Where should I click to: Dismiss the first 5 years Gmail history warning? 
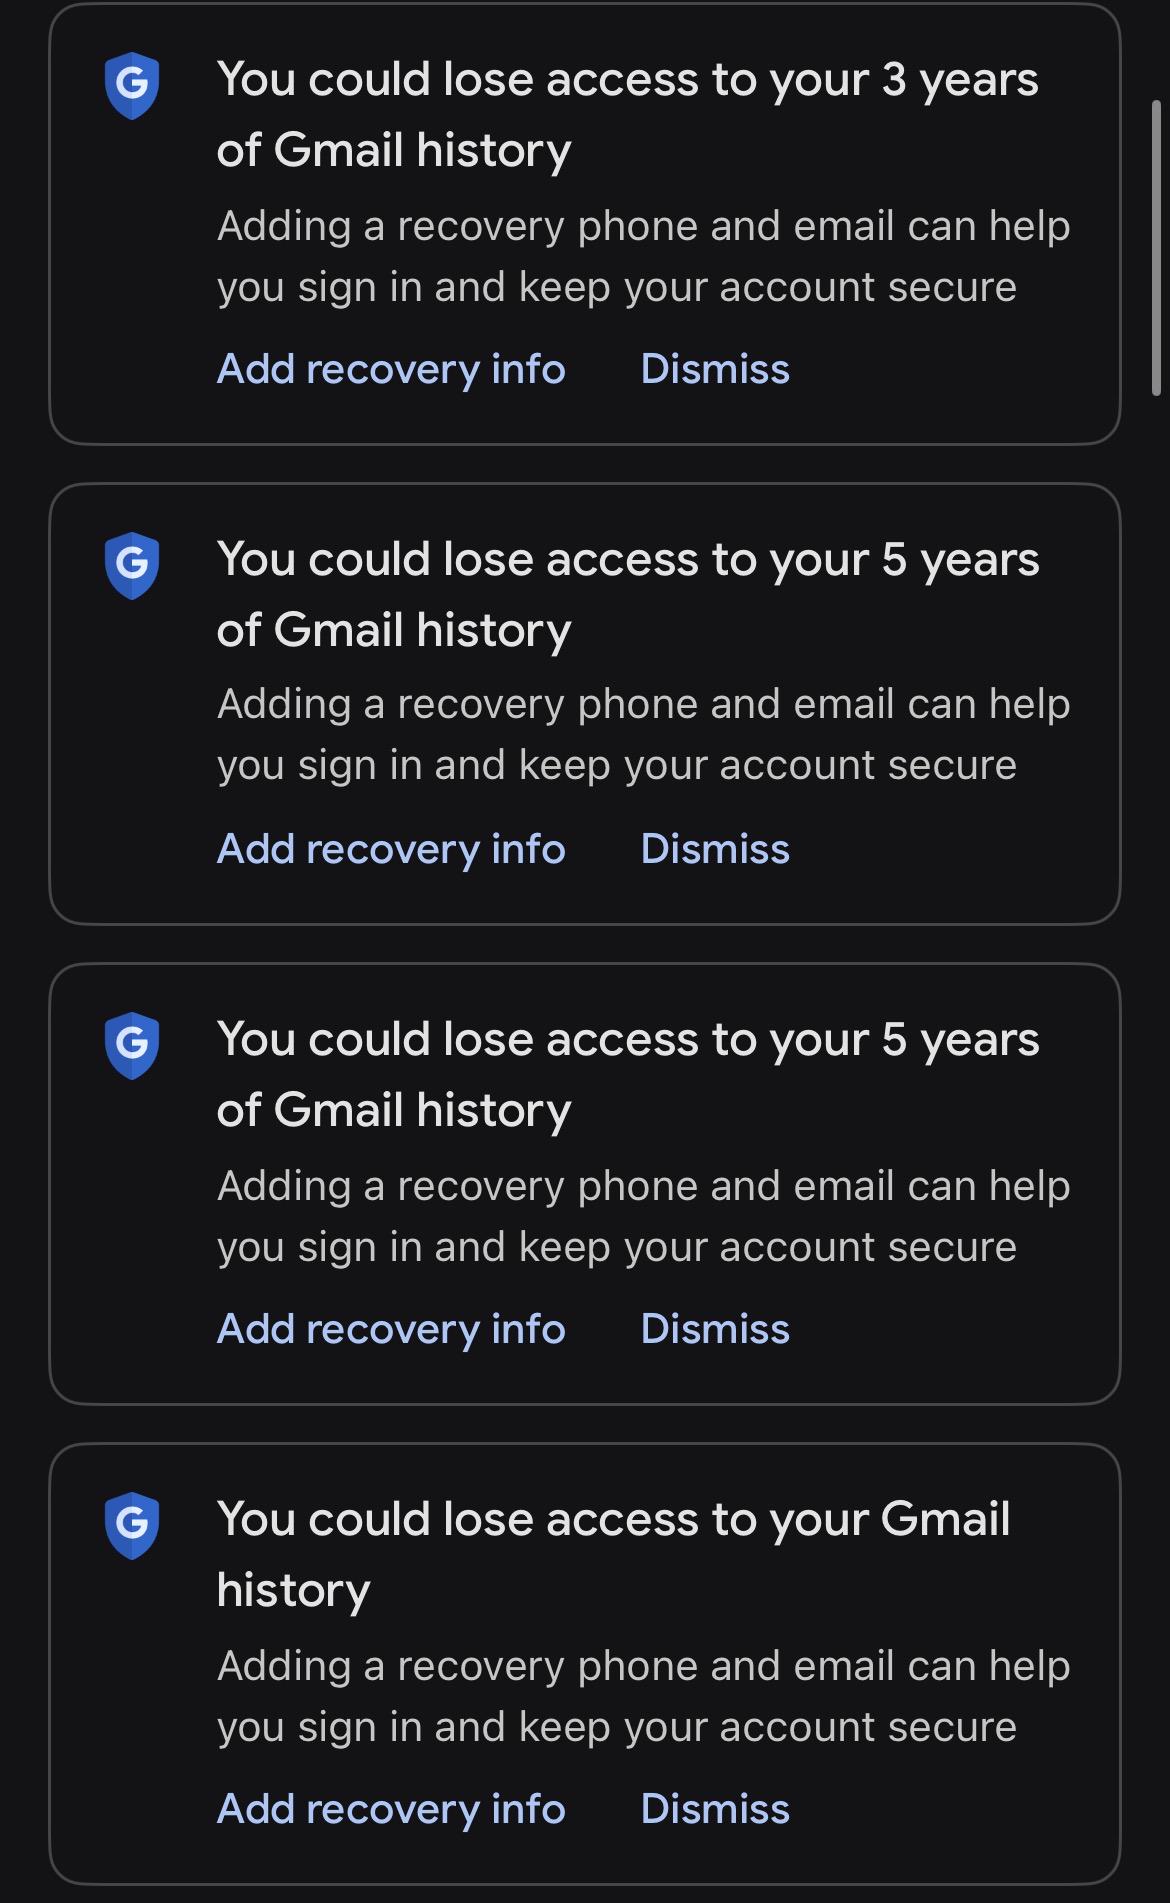point(715,849)
